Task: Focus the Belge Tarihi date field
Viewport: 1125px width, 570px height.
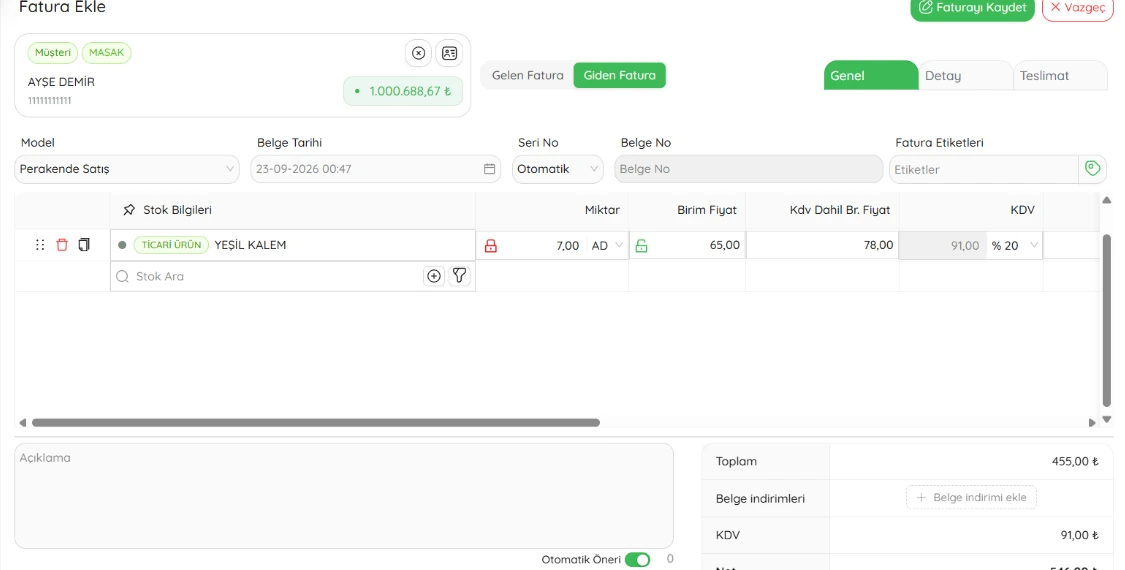Action: [375, 169]
